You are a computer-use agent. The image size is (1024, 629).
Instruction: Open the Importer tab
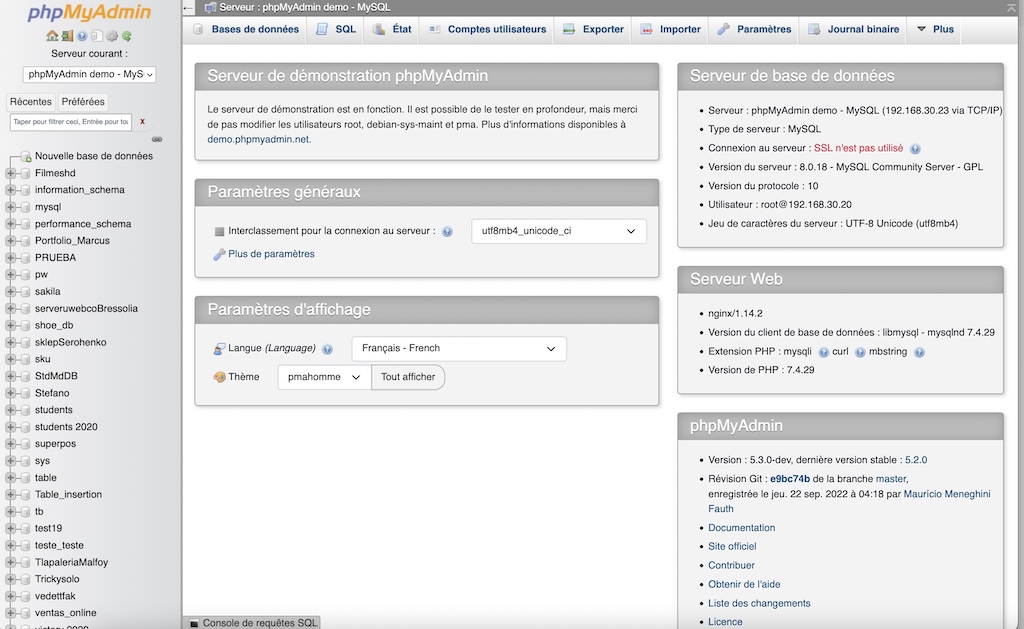(x=671, y=29)
